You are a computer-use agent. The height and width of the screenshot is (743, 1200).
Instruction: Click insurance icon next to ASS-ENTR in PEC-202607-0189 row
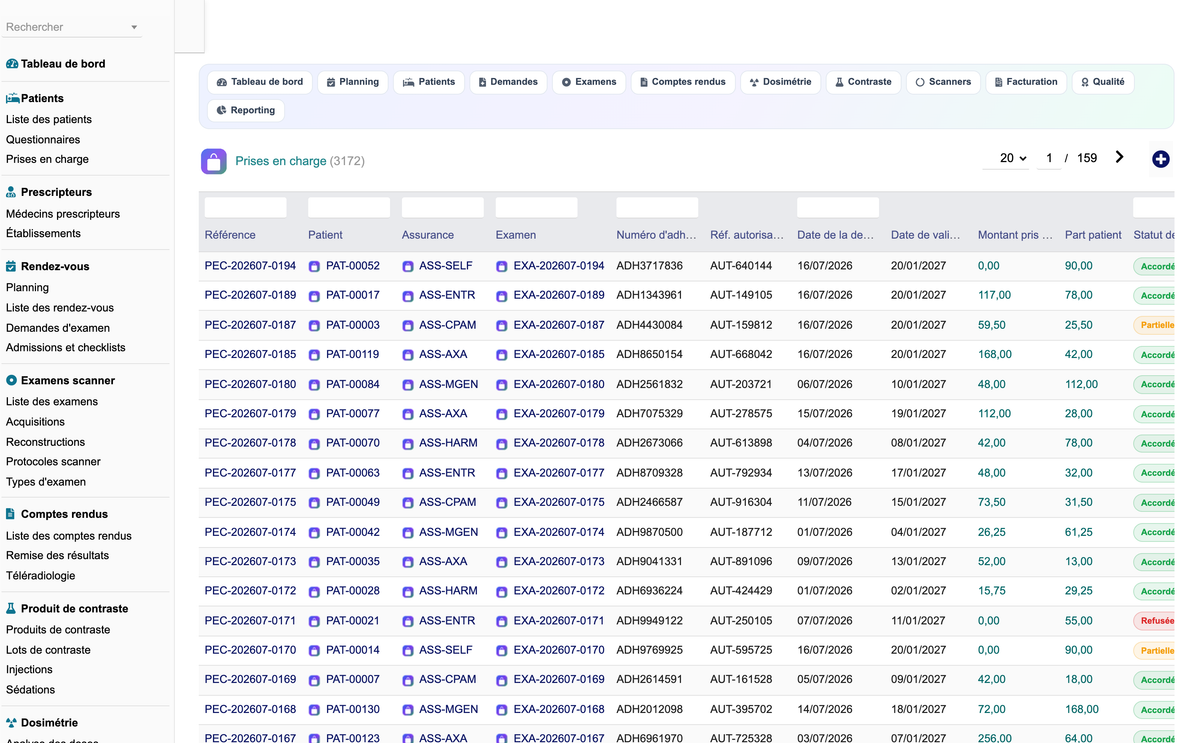pyautogui.click(x=408, y=296)
